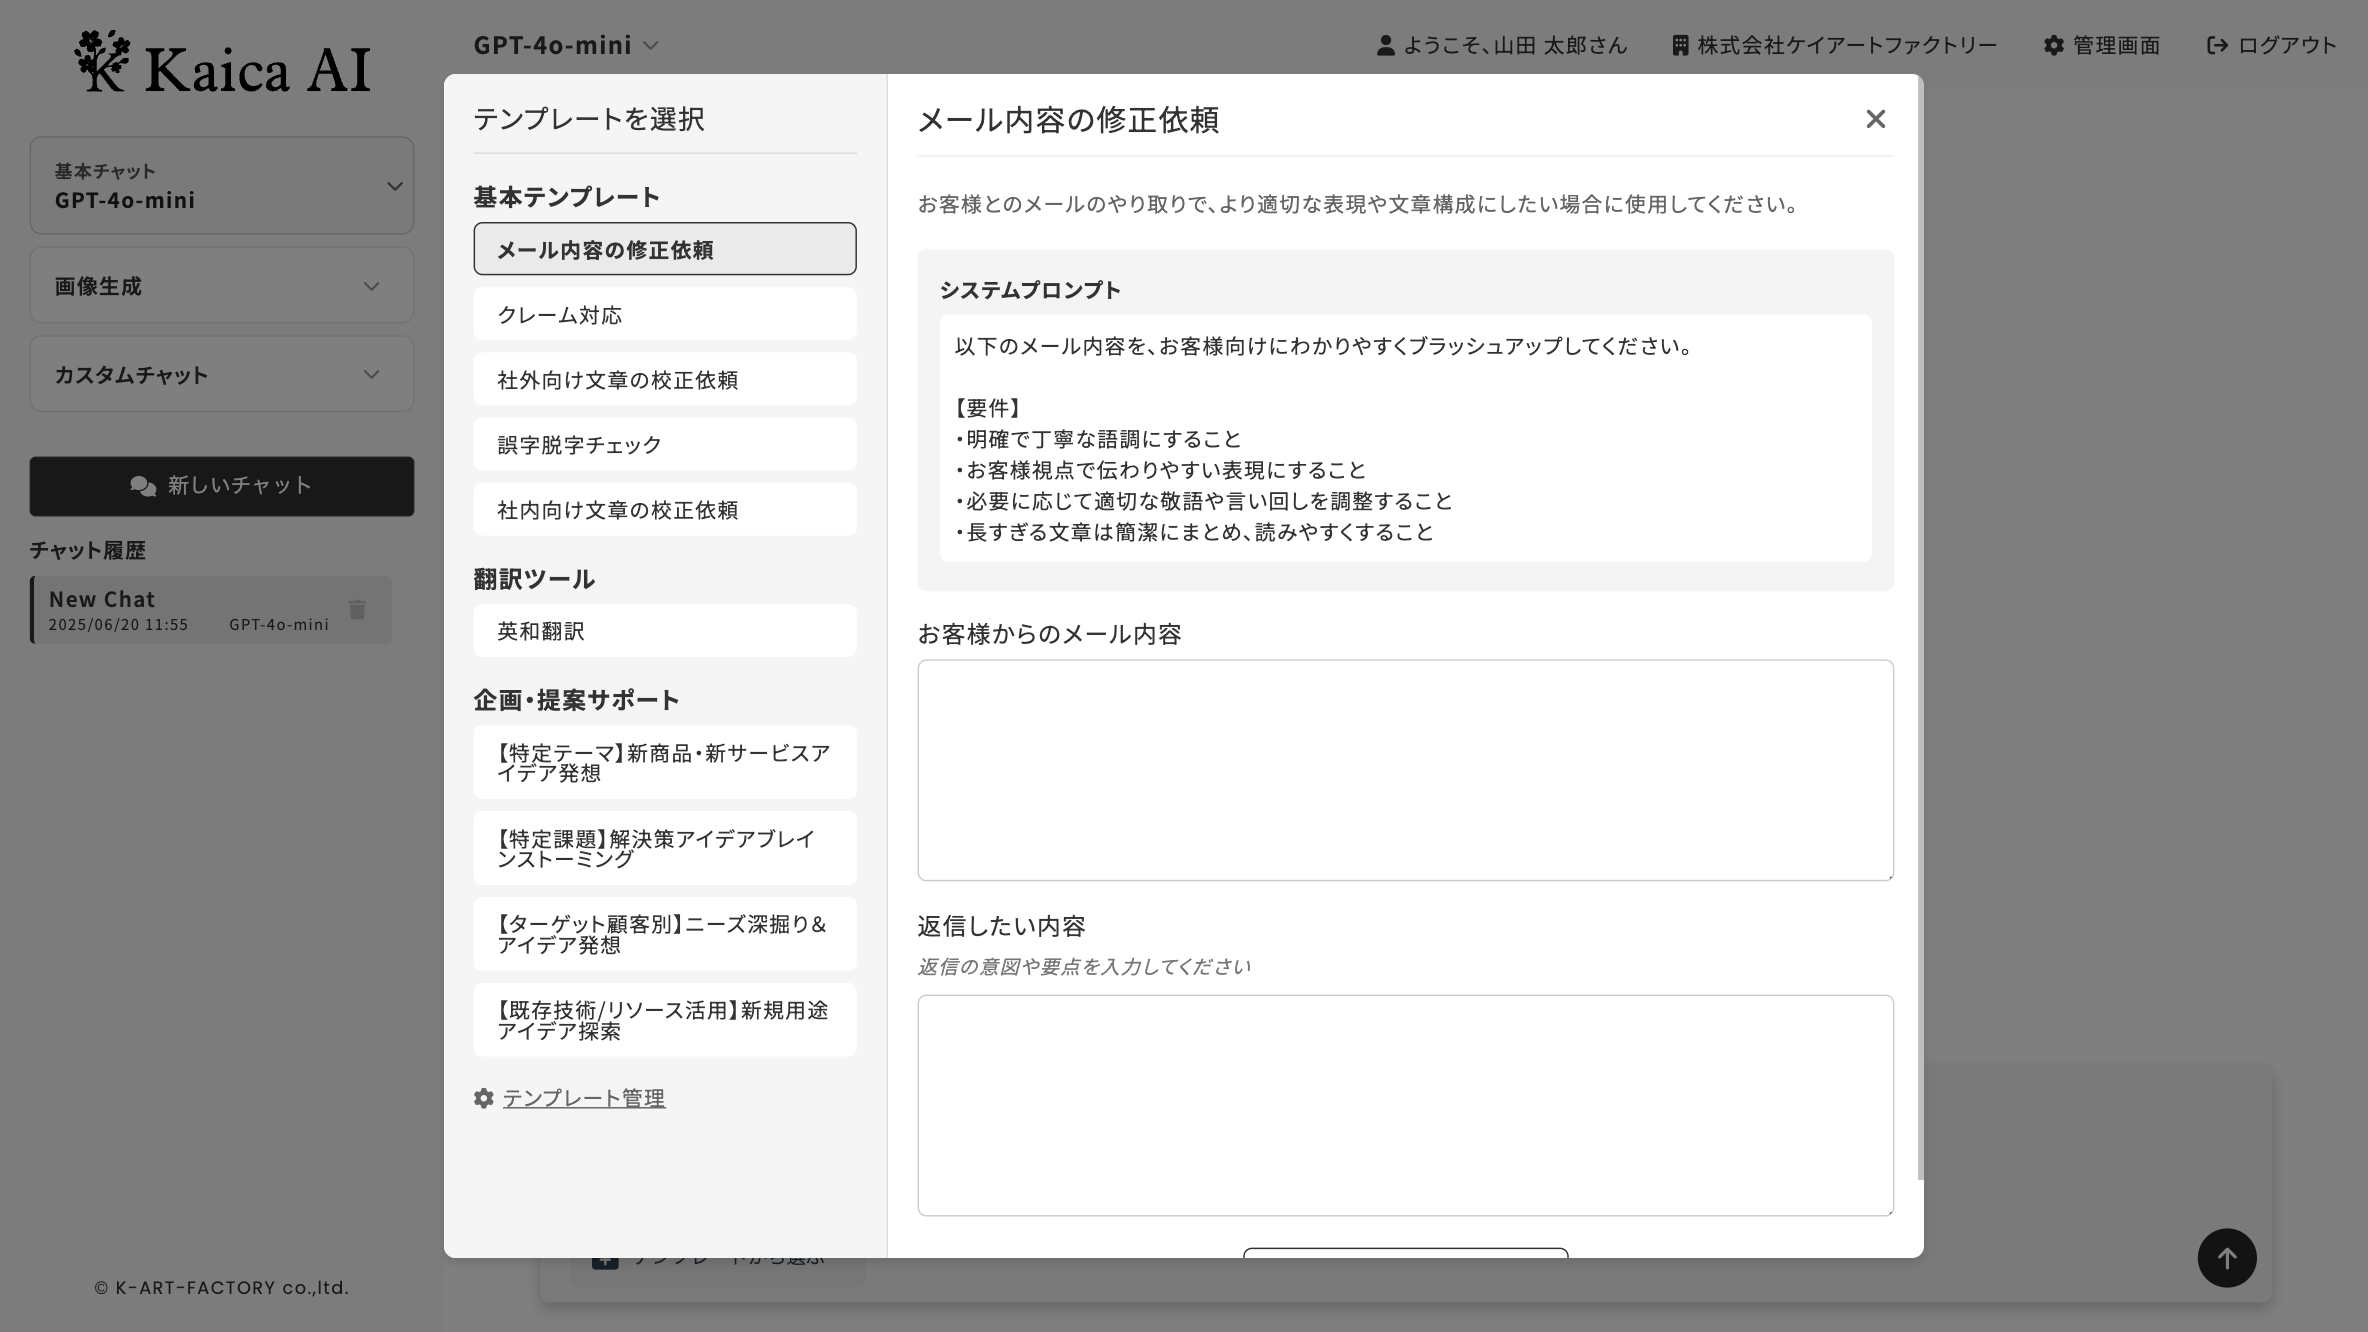
Task: Expand the 画像生成 section
Action: coord(222,286)
